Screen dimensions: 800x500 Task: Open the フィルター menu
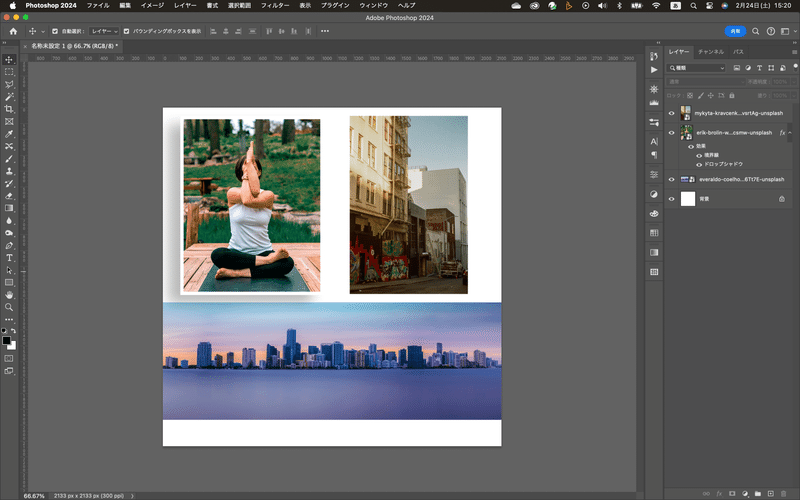(275, 5)
